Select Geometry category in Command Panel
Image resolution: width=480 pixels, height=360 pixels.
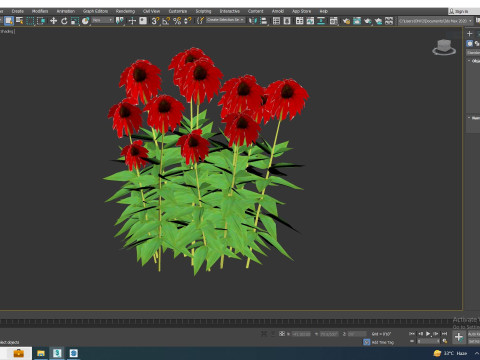(470, 43)
